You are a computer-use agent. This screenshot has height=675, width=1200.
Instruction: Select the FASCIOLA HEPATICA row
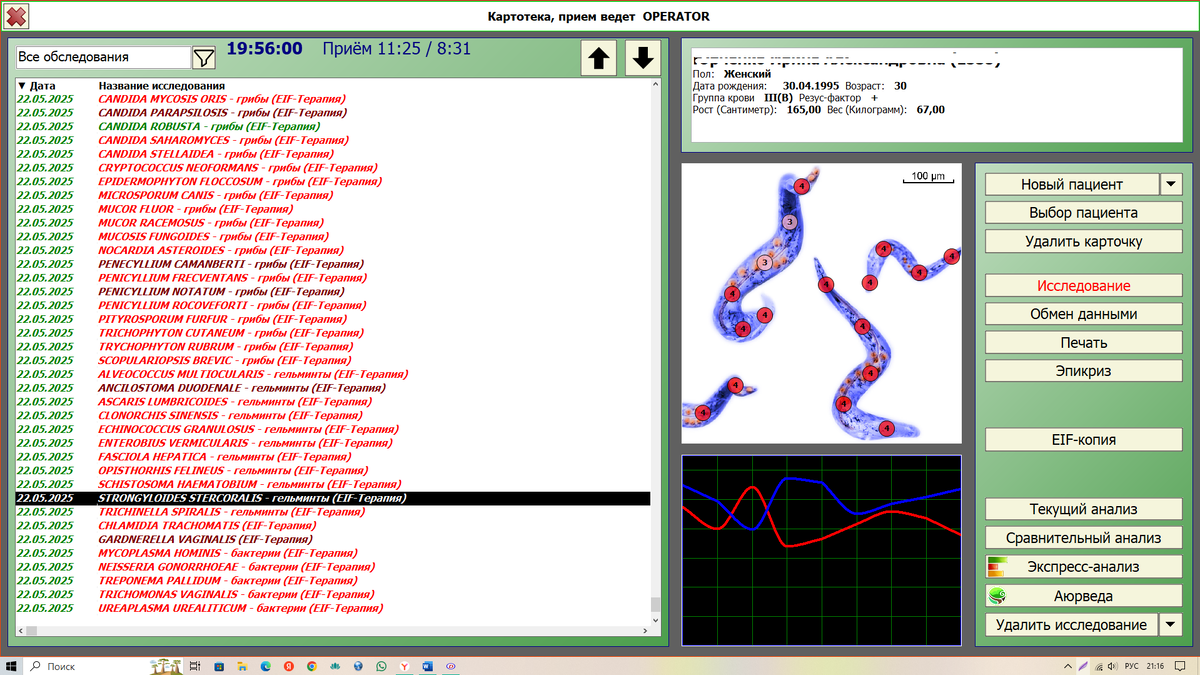(332, 457)
